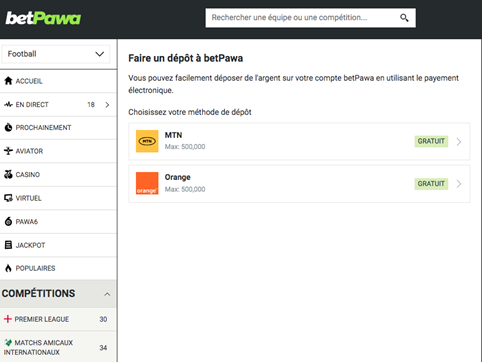
Task: Click the Premier League count 30
Action: 103,319
